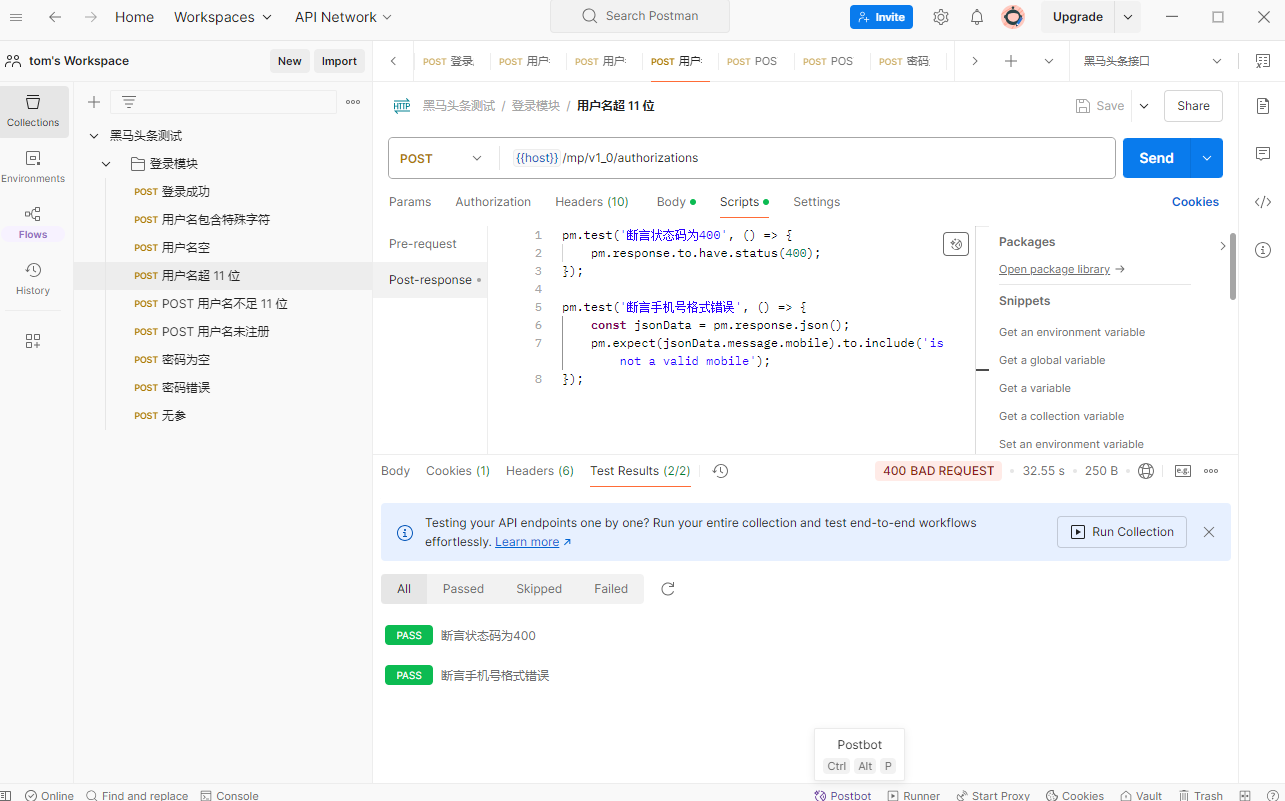The height and width of the screenshot is (801, 1285).
Task: Open Flows in the sidebar
Action: 33,222
